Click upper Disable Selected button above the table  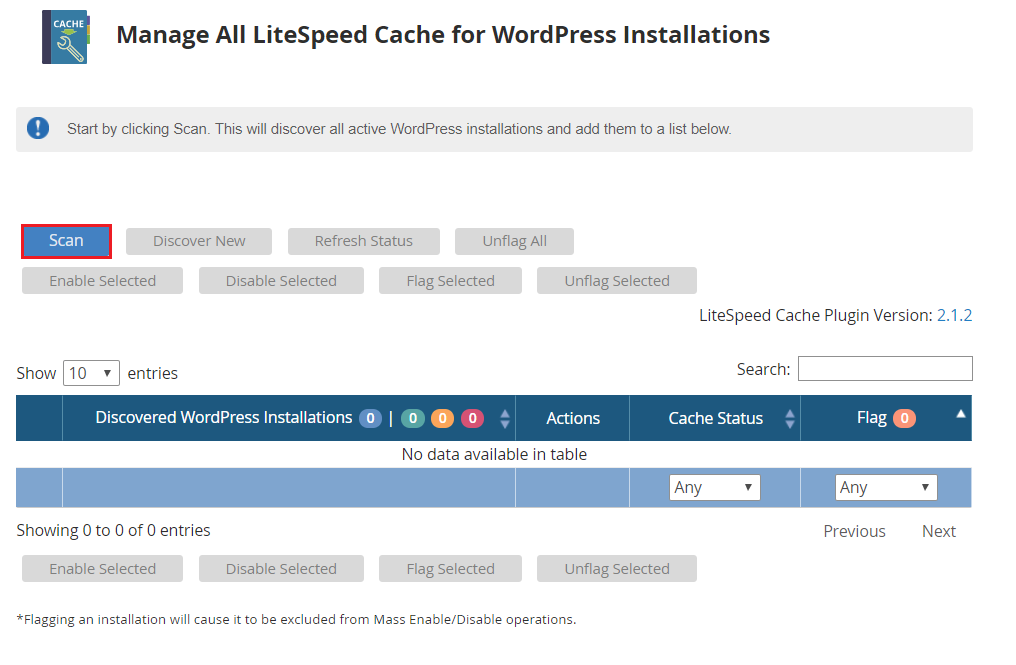point(281,281)
